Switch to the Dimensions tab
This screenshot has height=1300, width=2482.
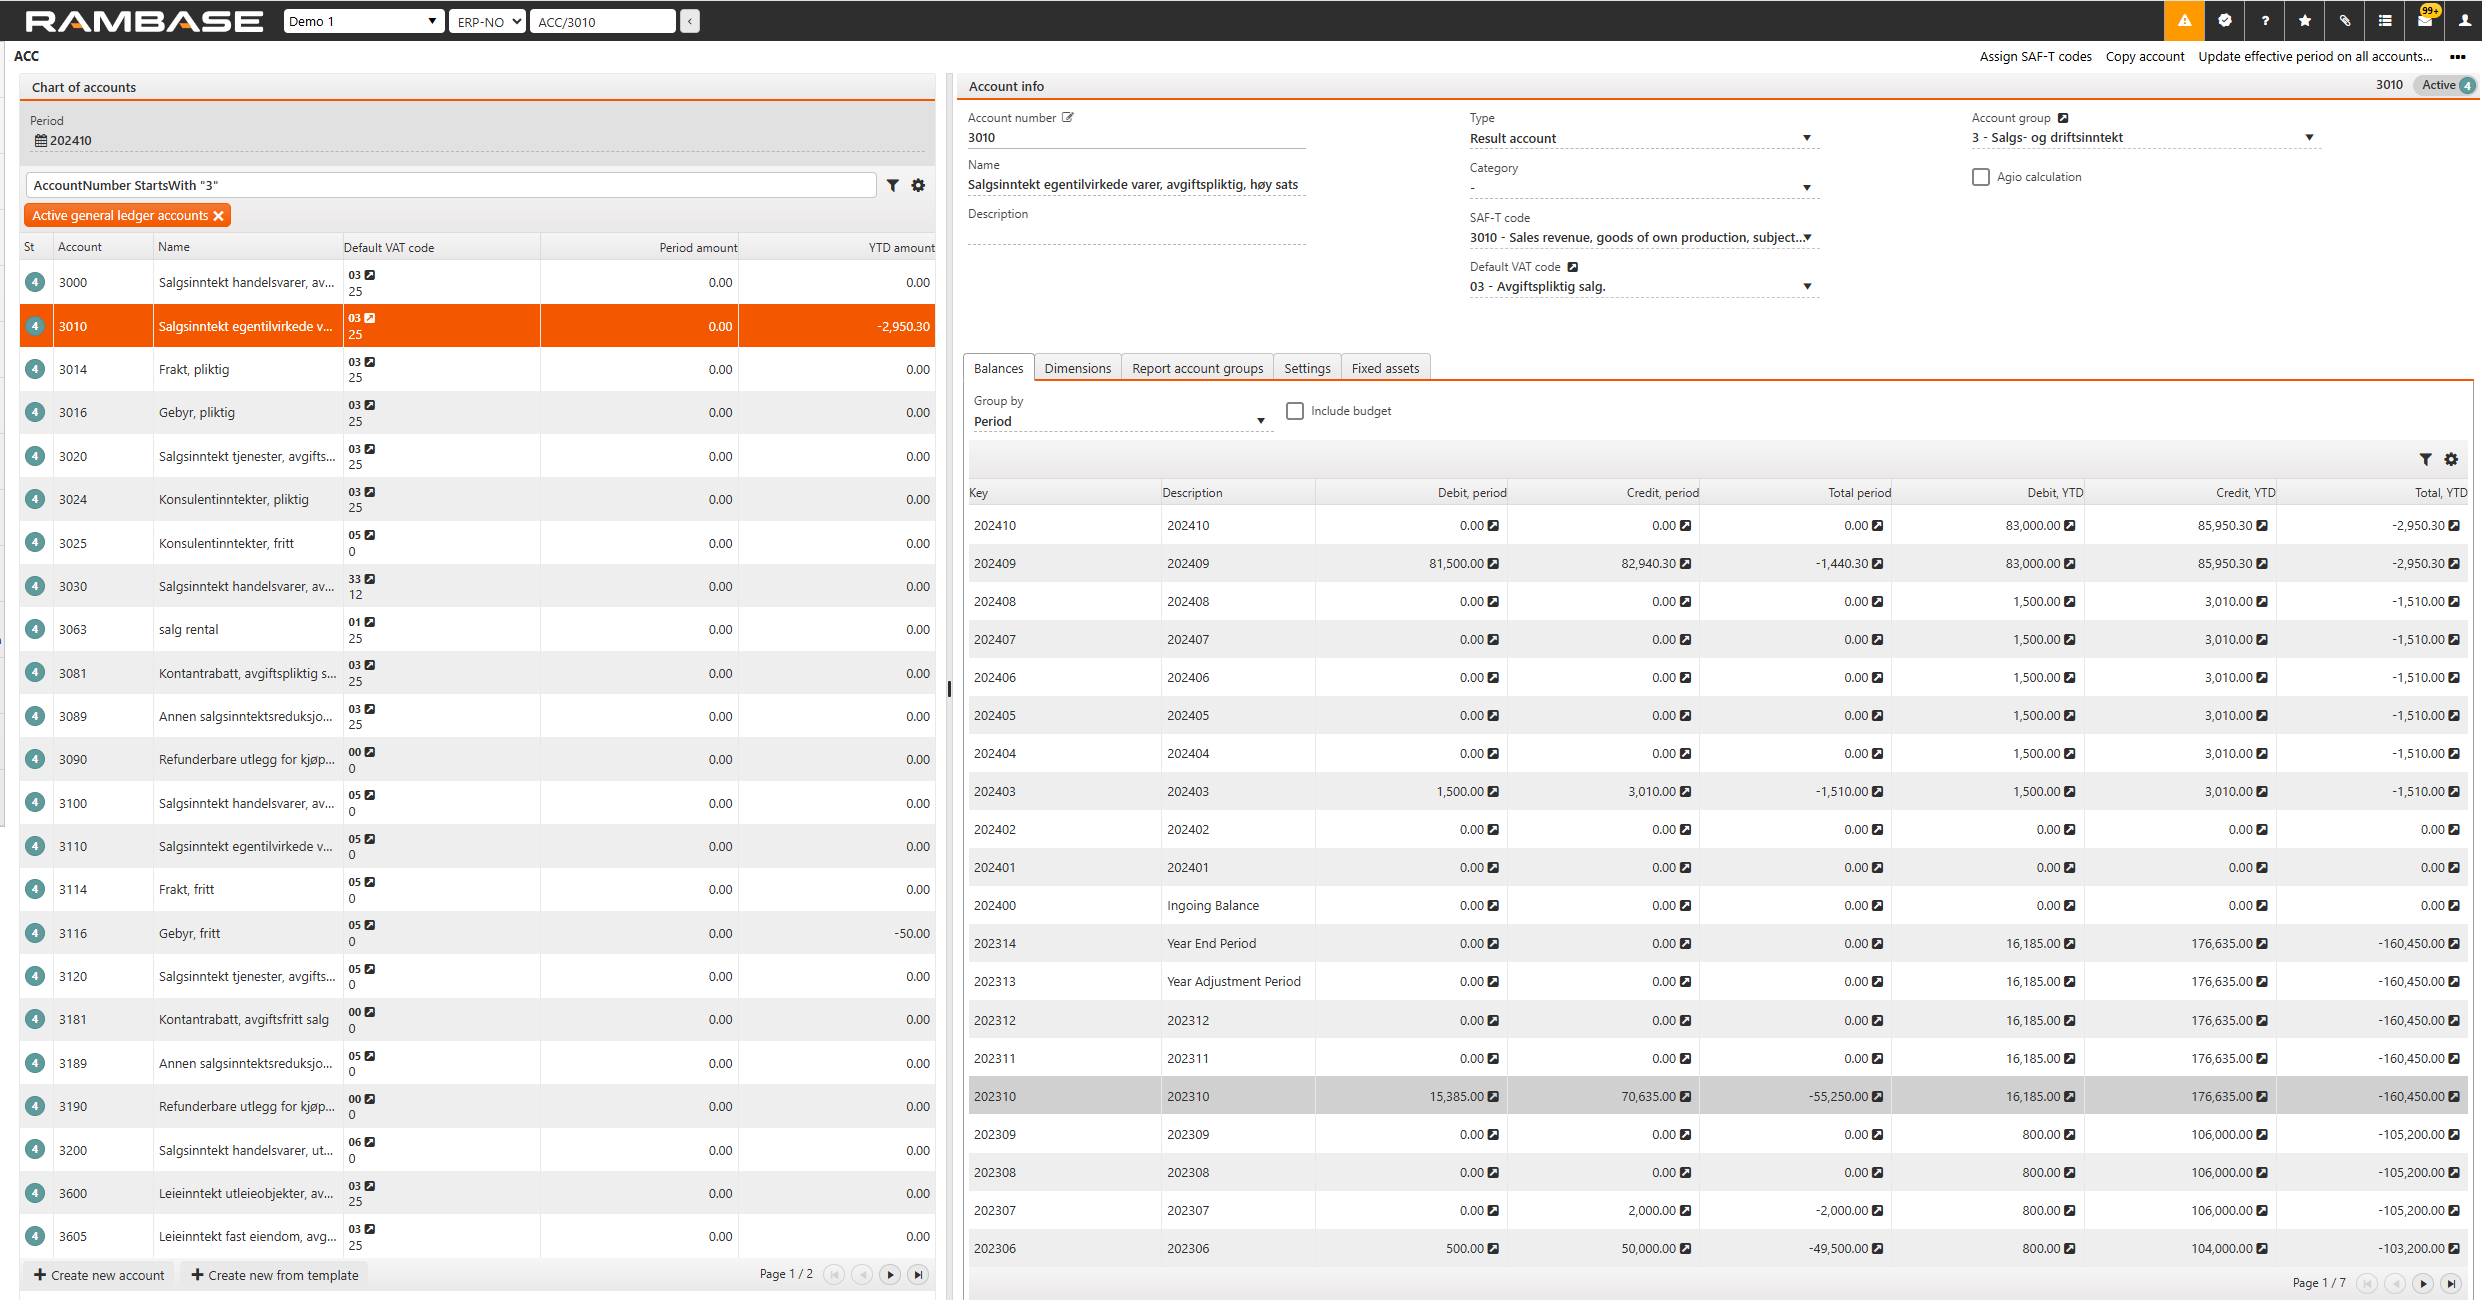coord(1077,368)
